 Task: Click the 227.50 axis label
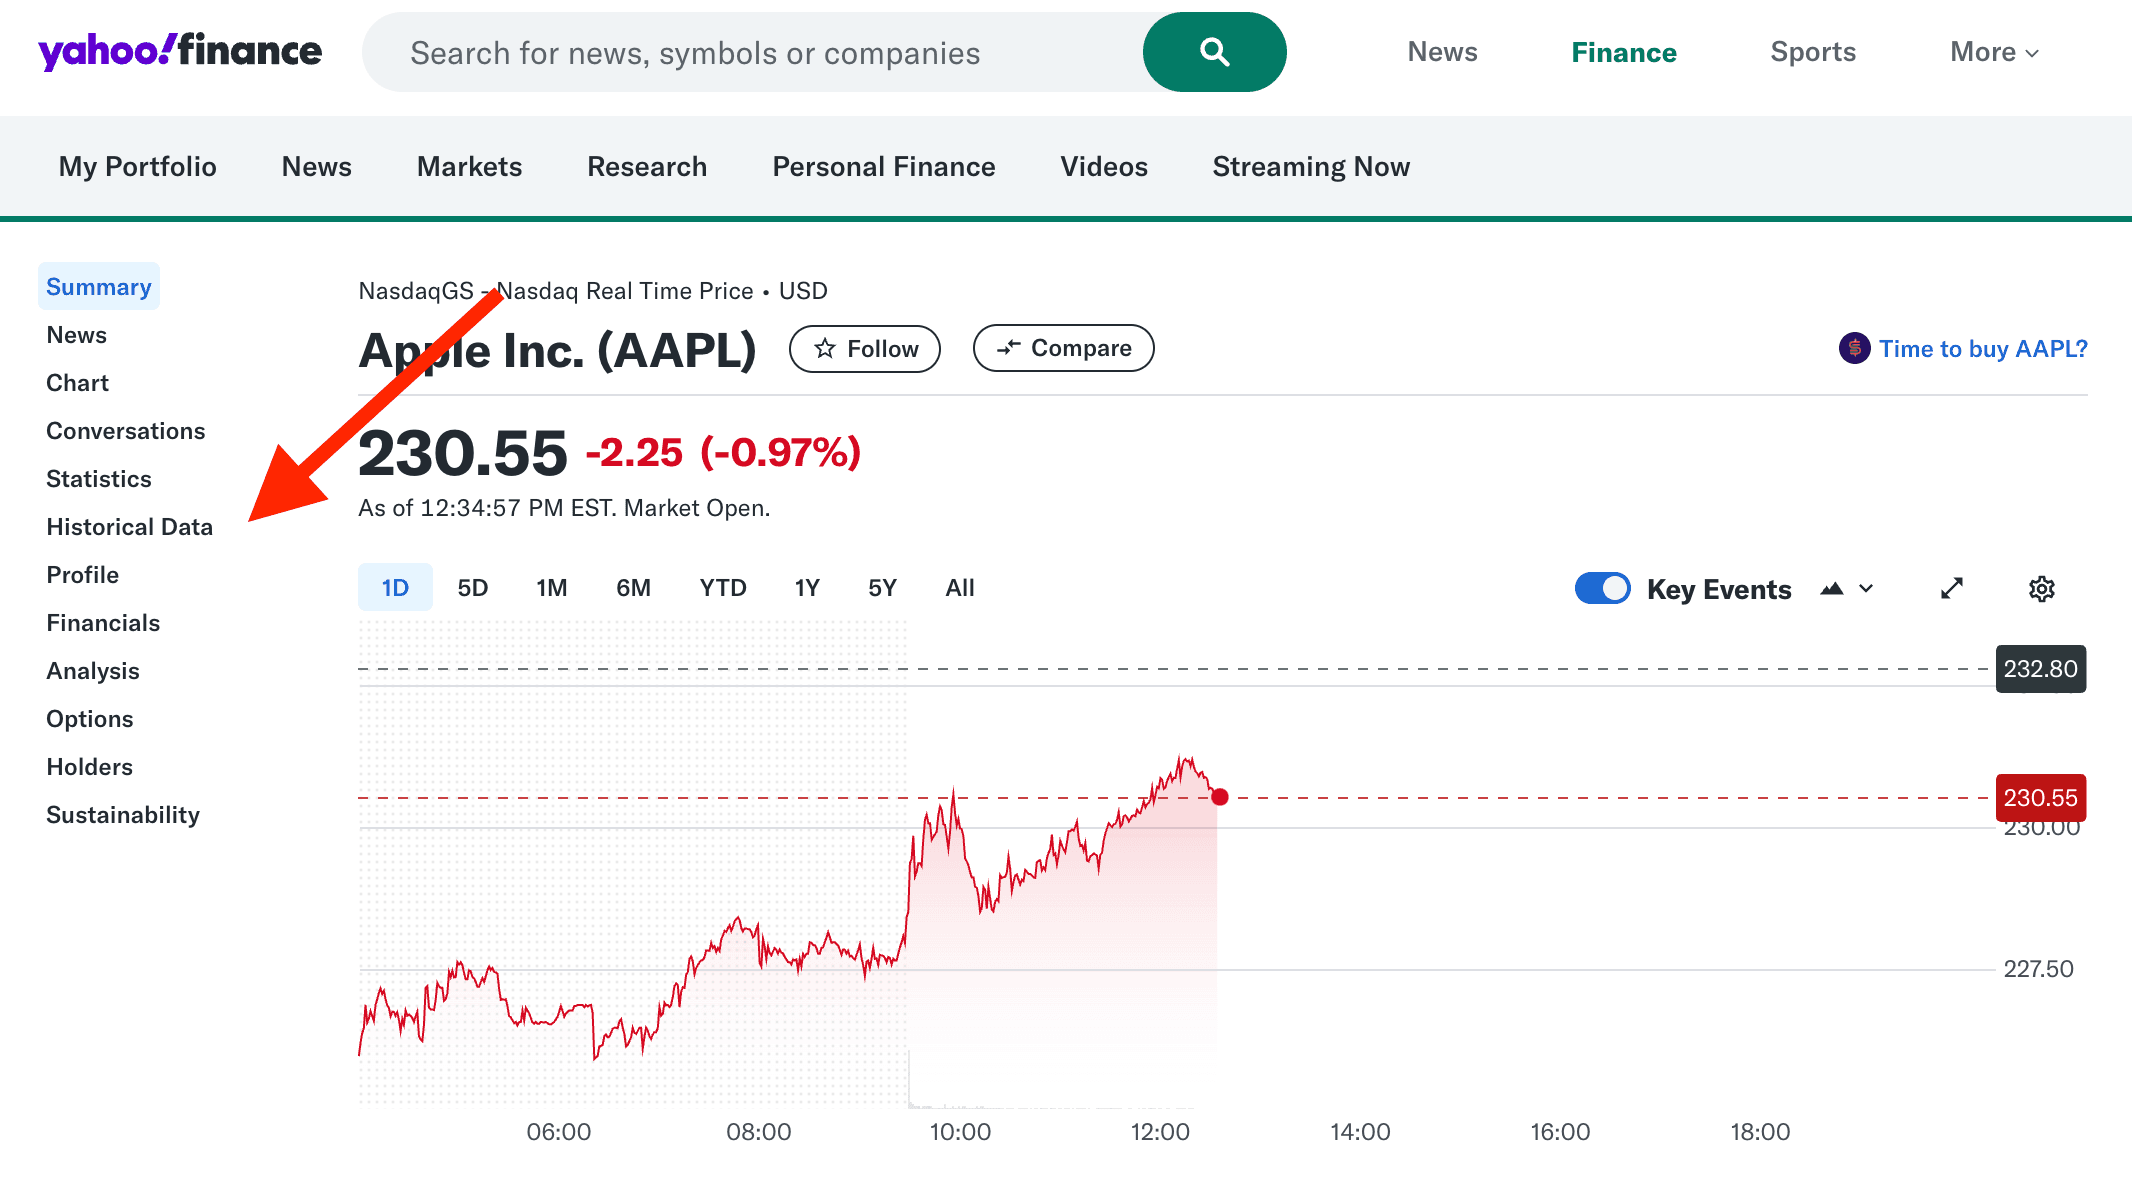point(2038,969)
